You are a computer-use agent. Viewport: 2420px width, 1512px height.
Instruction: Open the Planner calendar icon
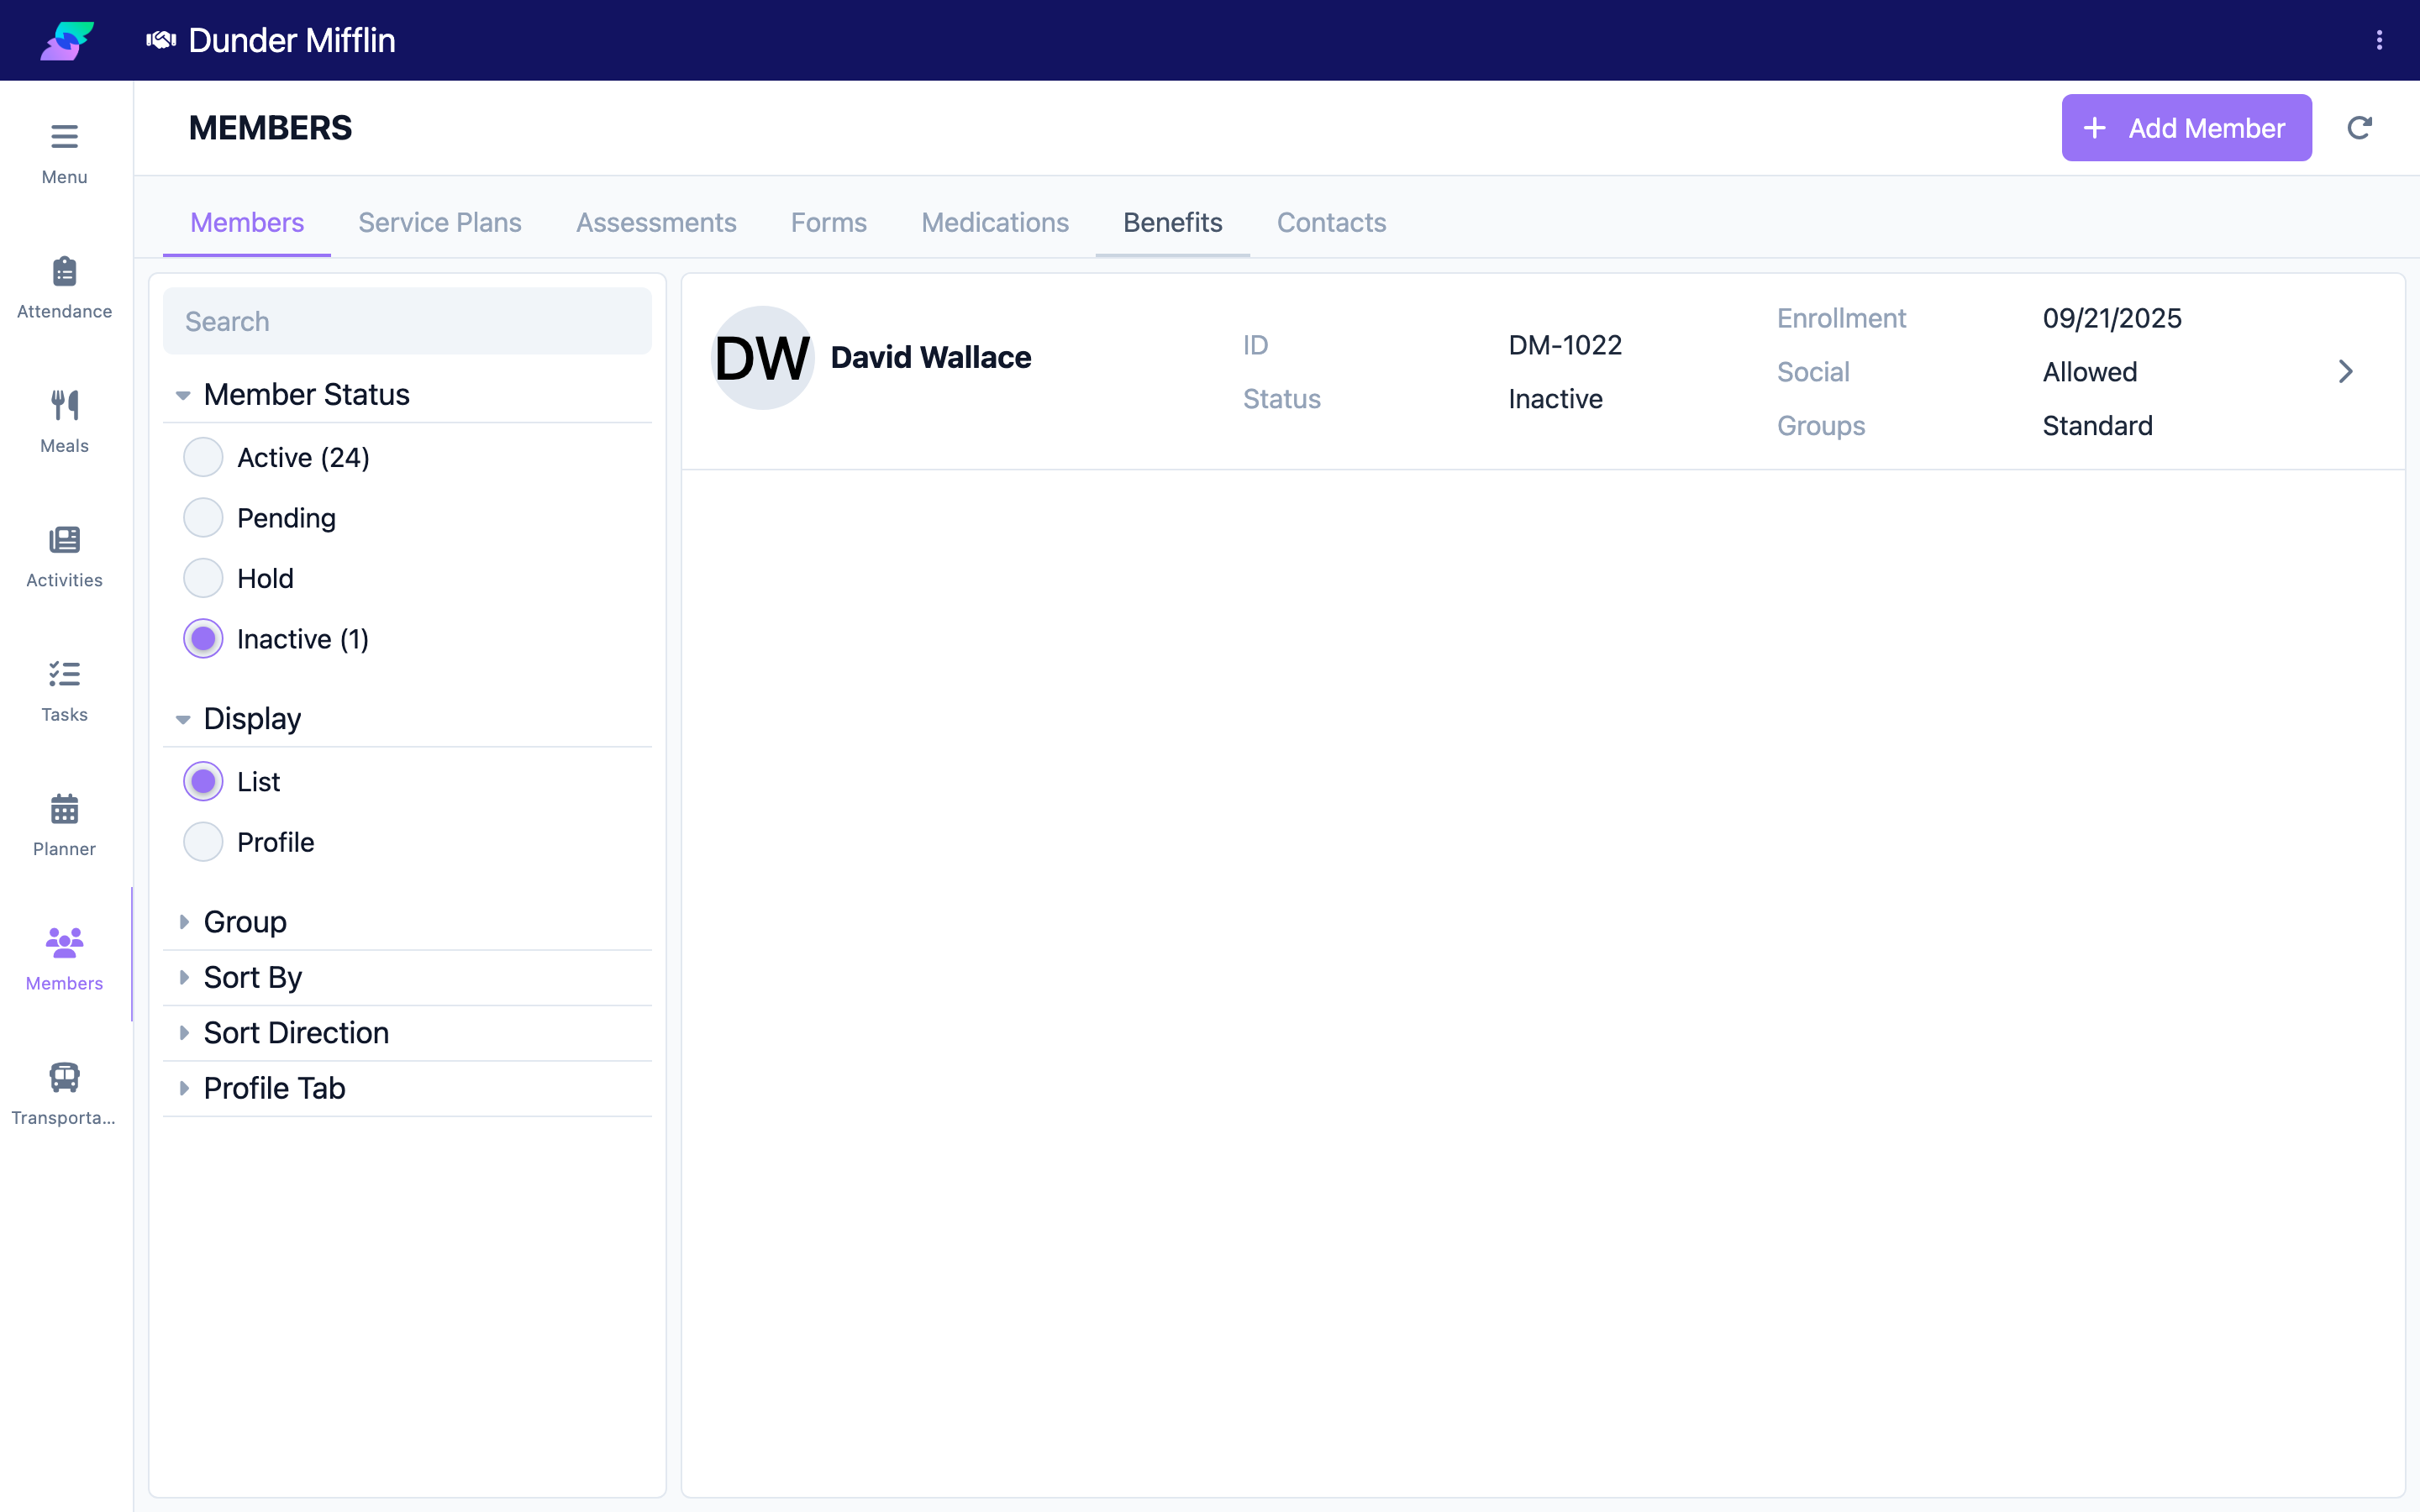pyautogui.click(x=64, y=809)
